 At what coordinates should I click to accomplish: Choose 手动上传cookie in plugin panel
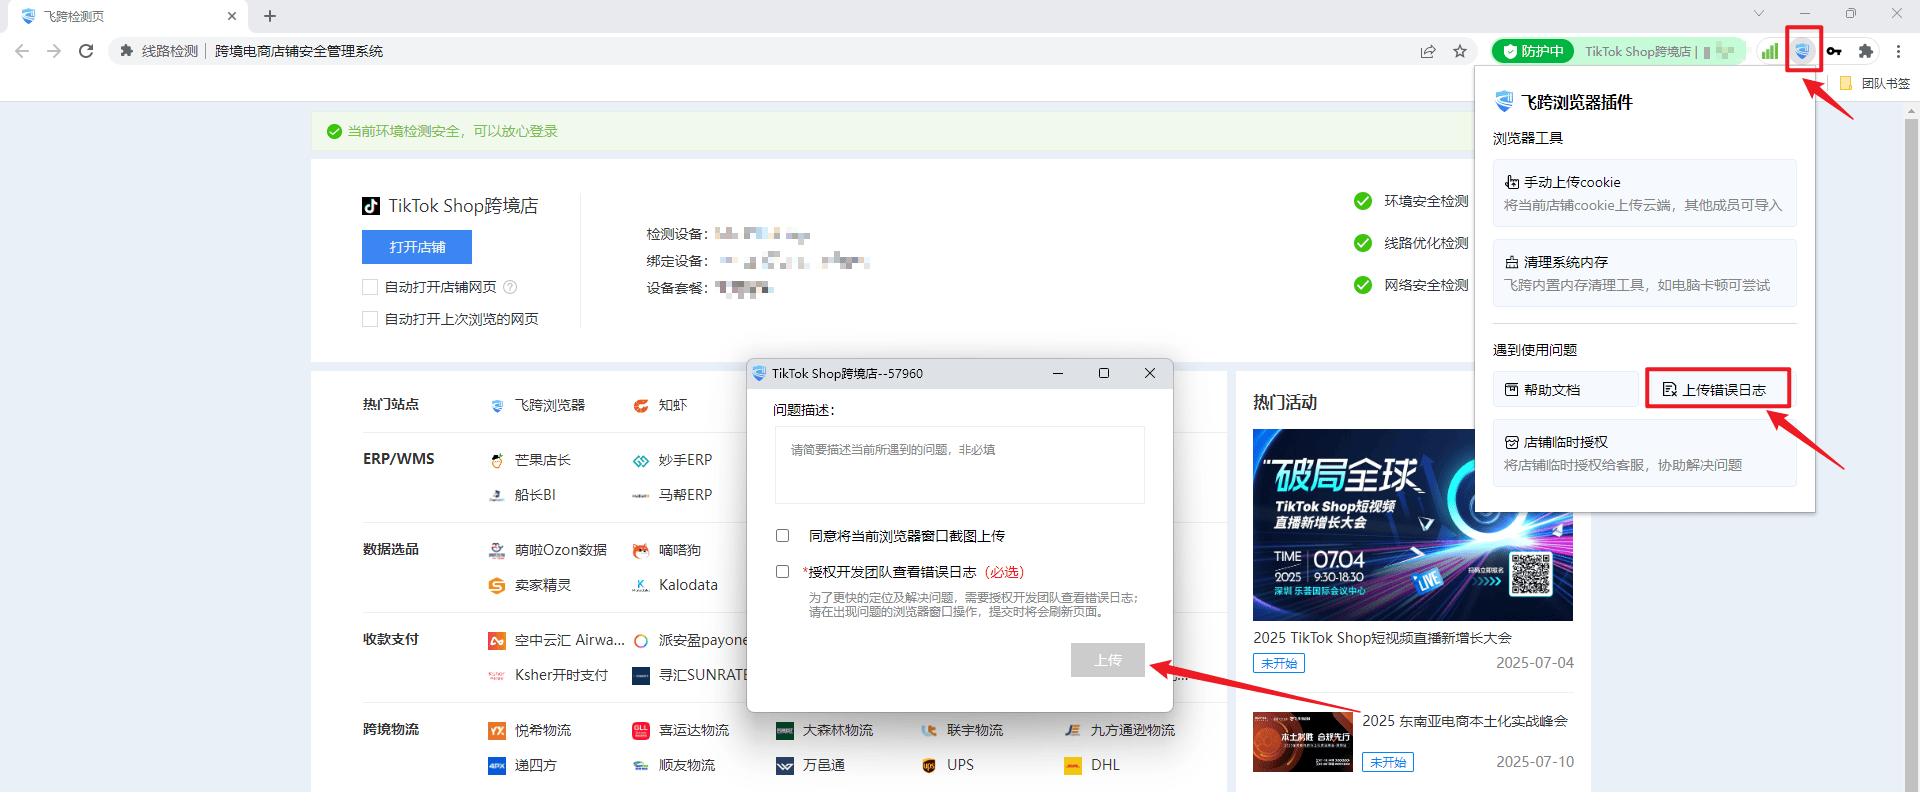point(1644,193)
